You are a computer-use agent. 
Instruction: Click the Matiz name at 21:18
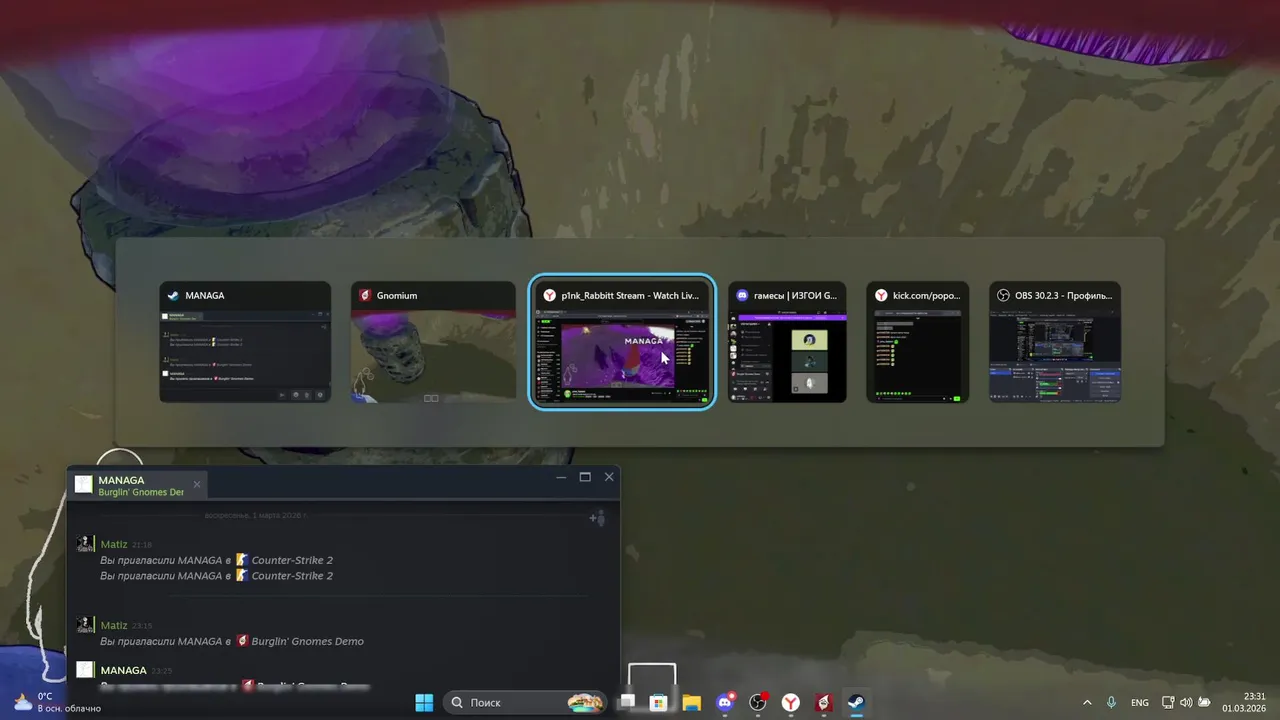pos(114,545)
